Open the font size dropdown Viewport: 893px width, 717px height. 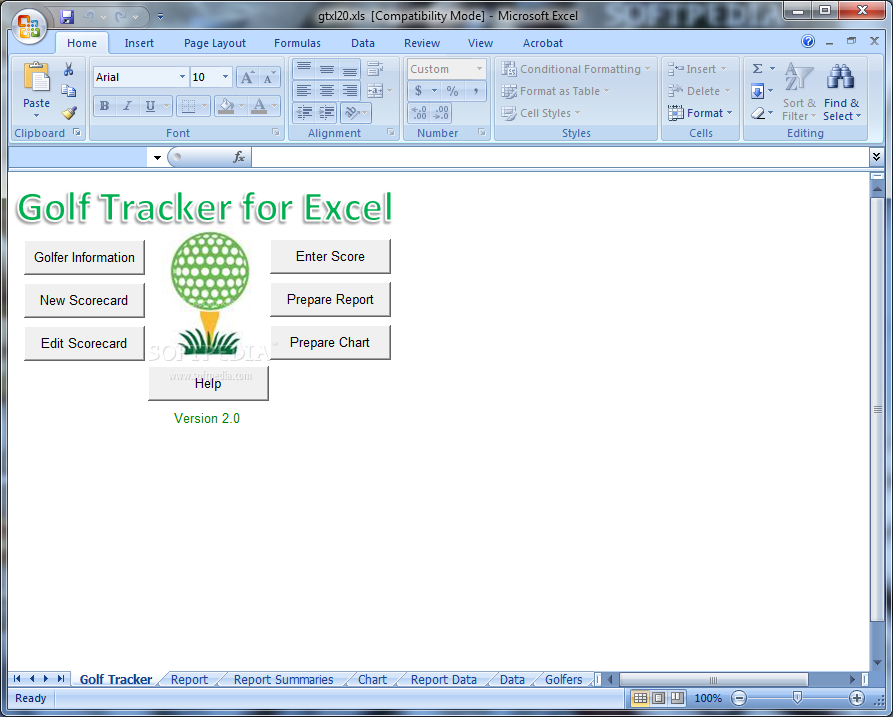pos(226,77)
